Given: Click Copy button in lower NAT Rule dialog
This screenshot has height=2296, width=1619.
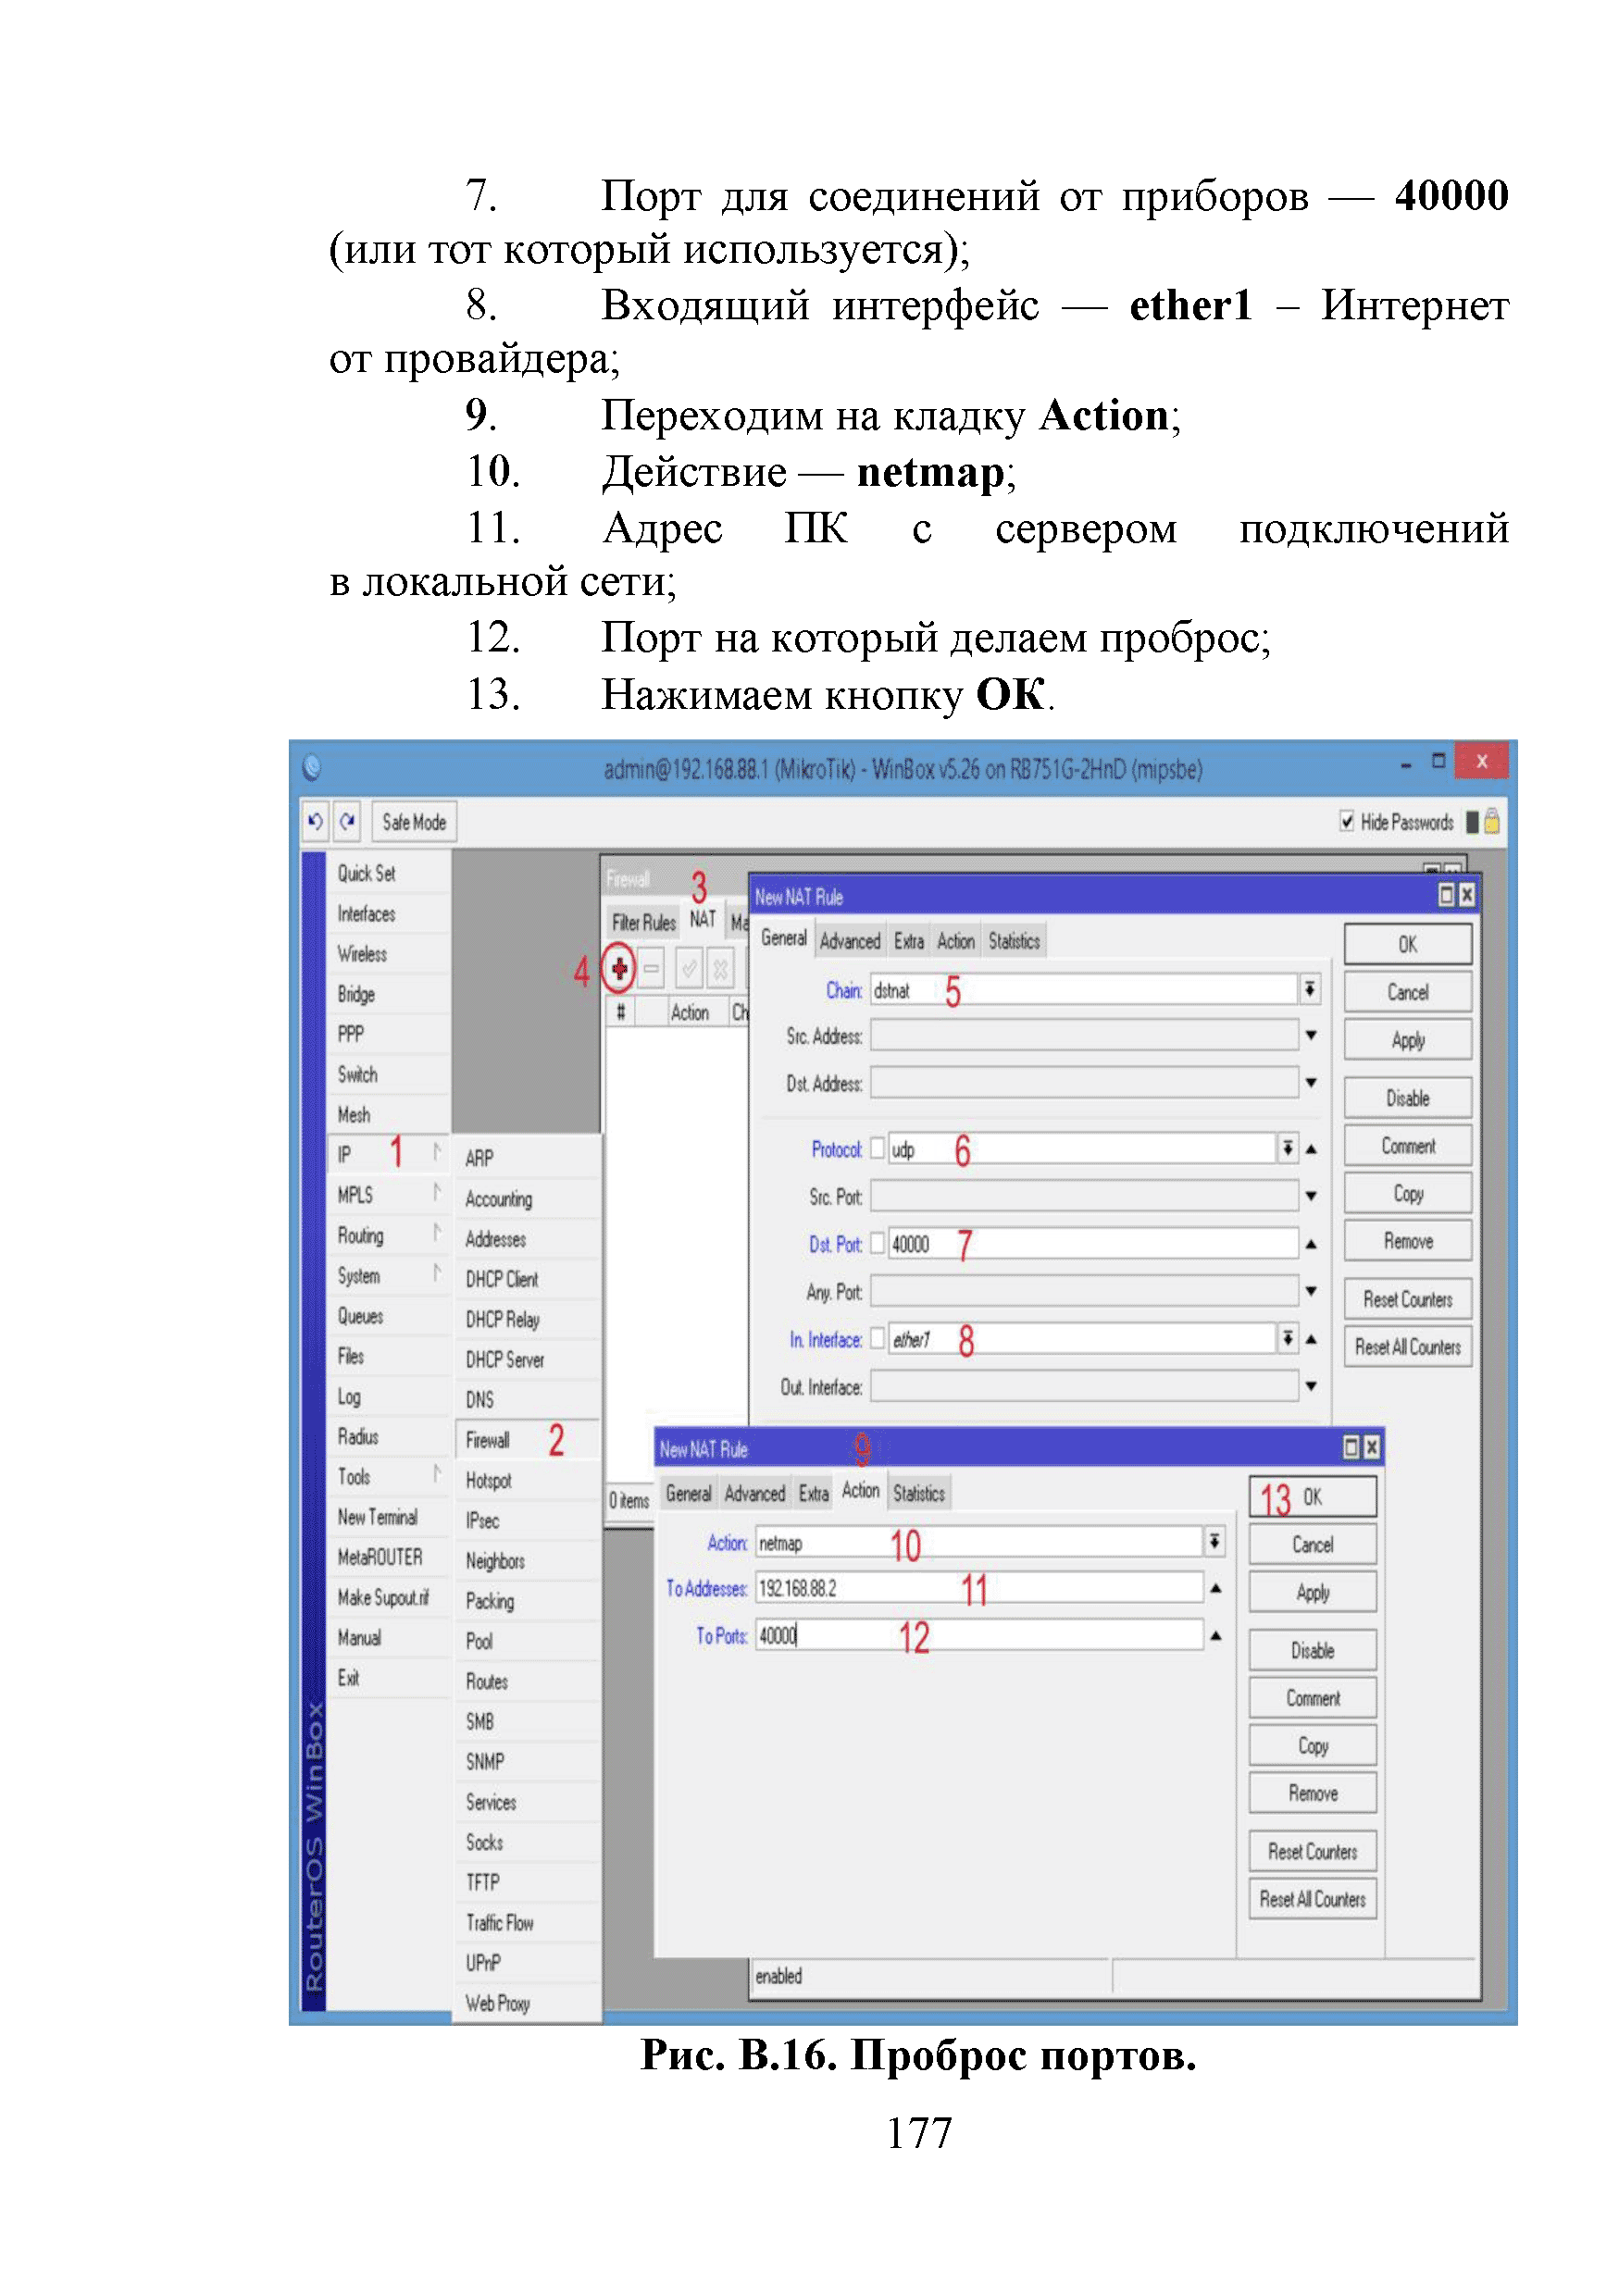Looking at the screenshot, I should [x=1312, y=1746].
